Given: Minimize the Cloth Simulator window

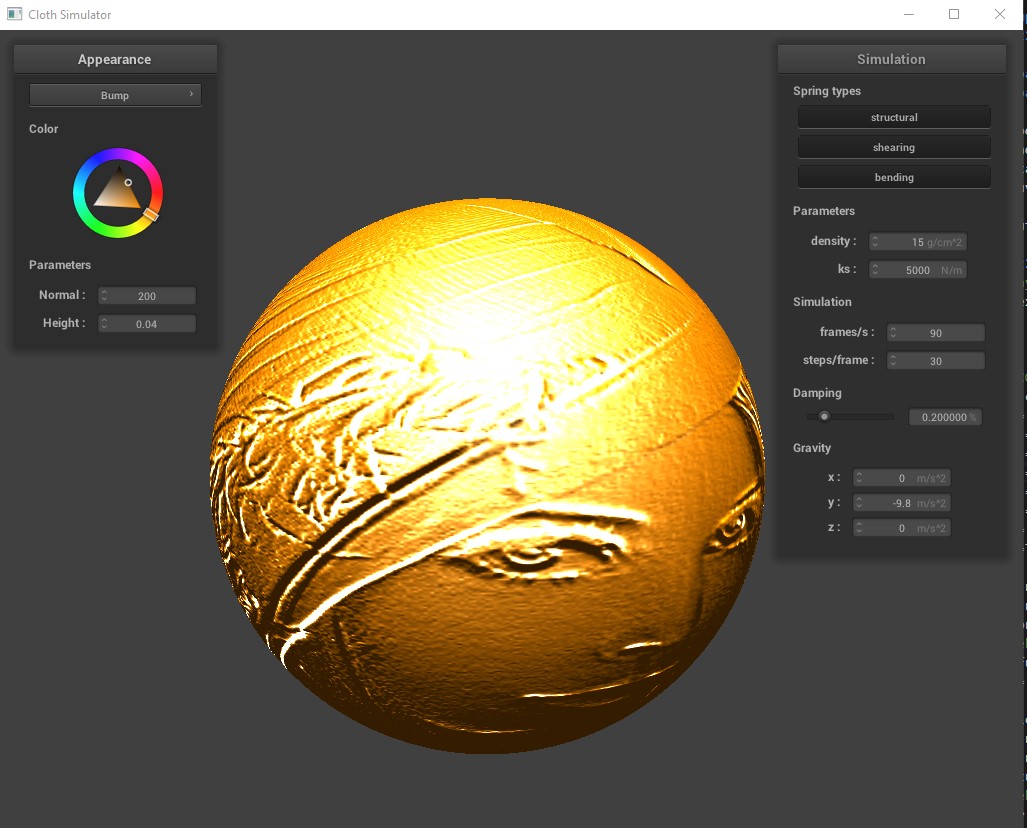Looking at the screenshot, I should pos(908,14).
